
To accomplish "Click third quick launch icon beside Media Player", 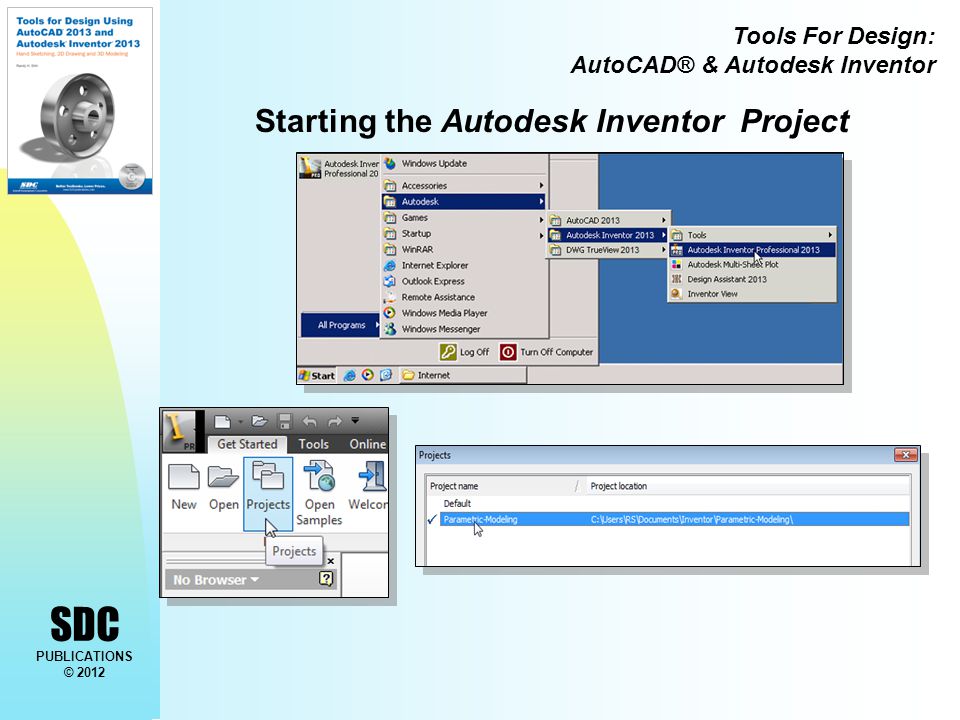I will coord(386,375).
